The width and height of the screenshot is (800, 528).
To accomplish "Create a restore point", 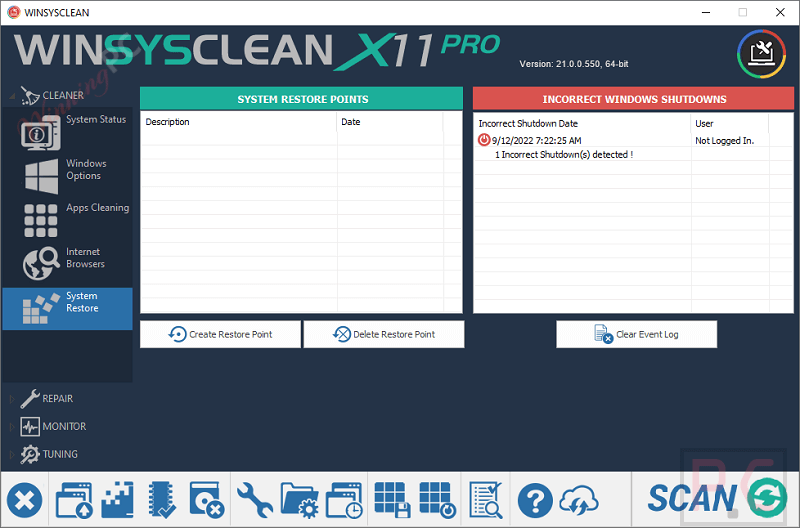I will click(x=220, y=334).
